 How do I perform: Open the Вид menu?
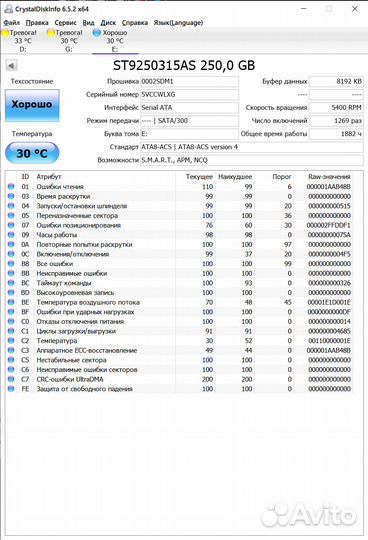click(88, 23)
